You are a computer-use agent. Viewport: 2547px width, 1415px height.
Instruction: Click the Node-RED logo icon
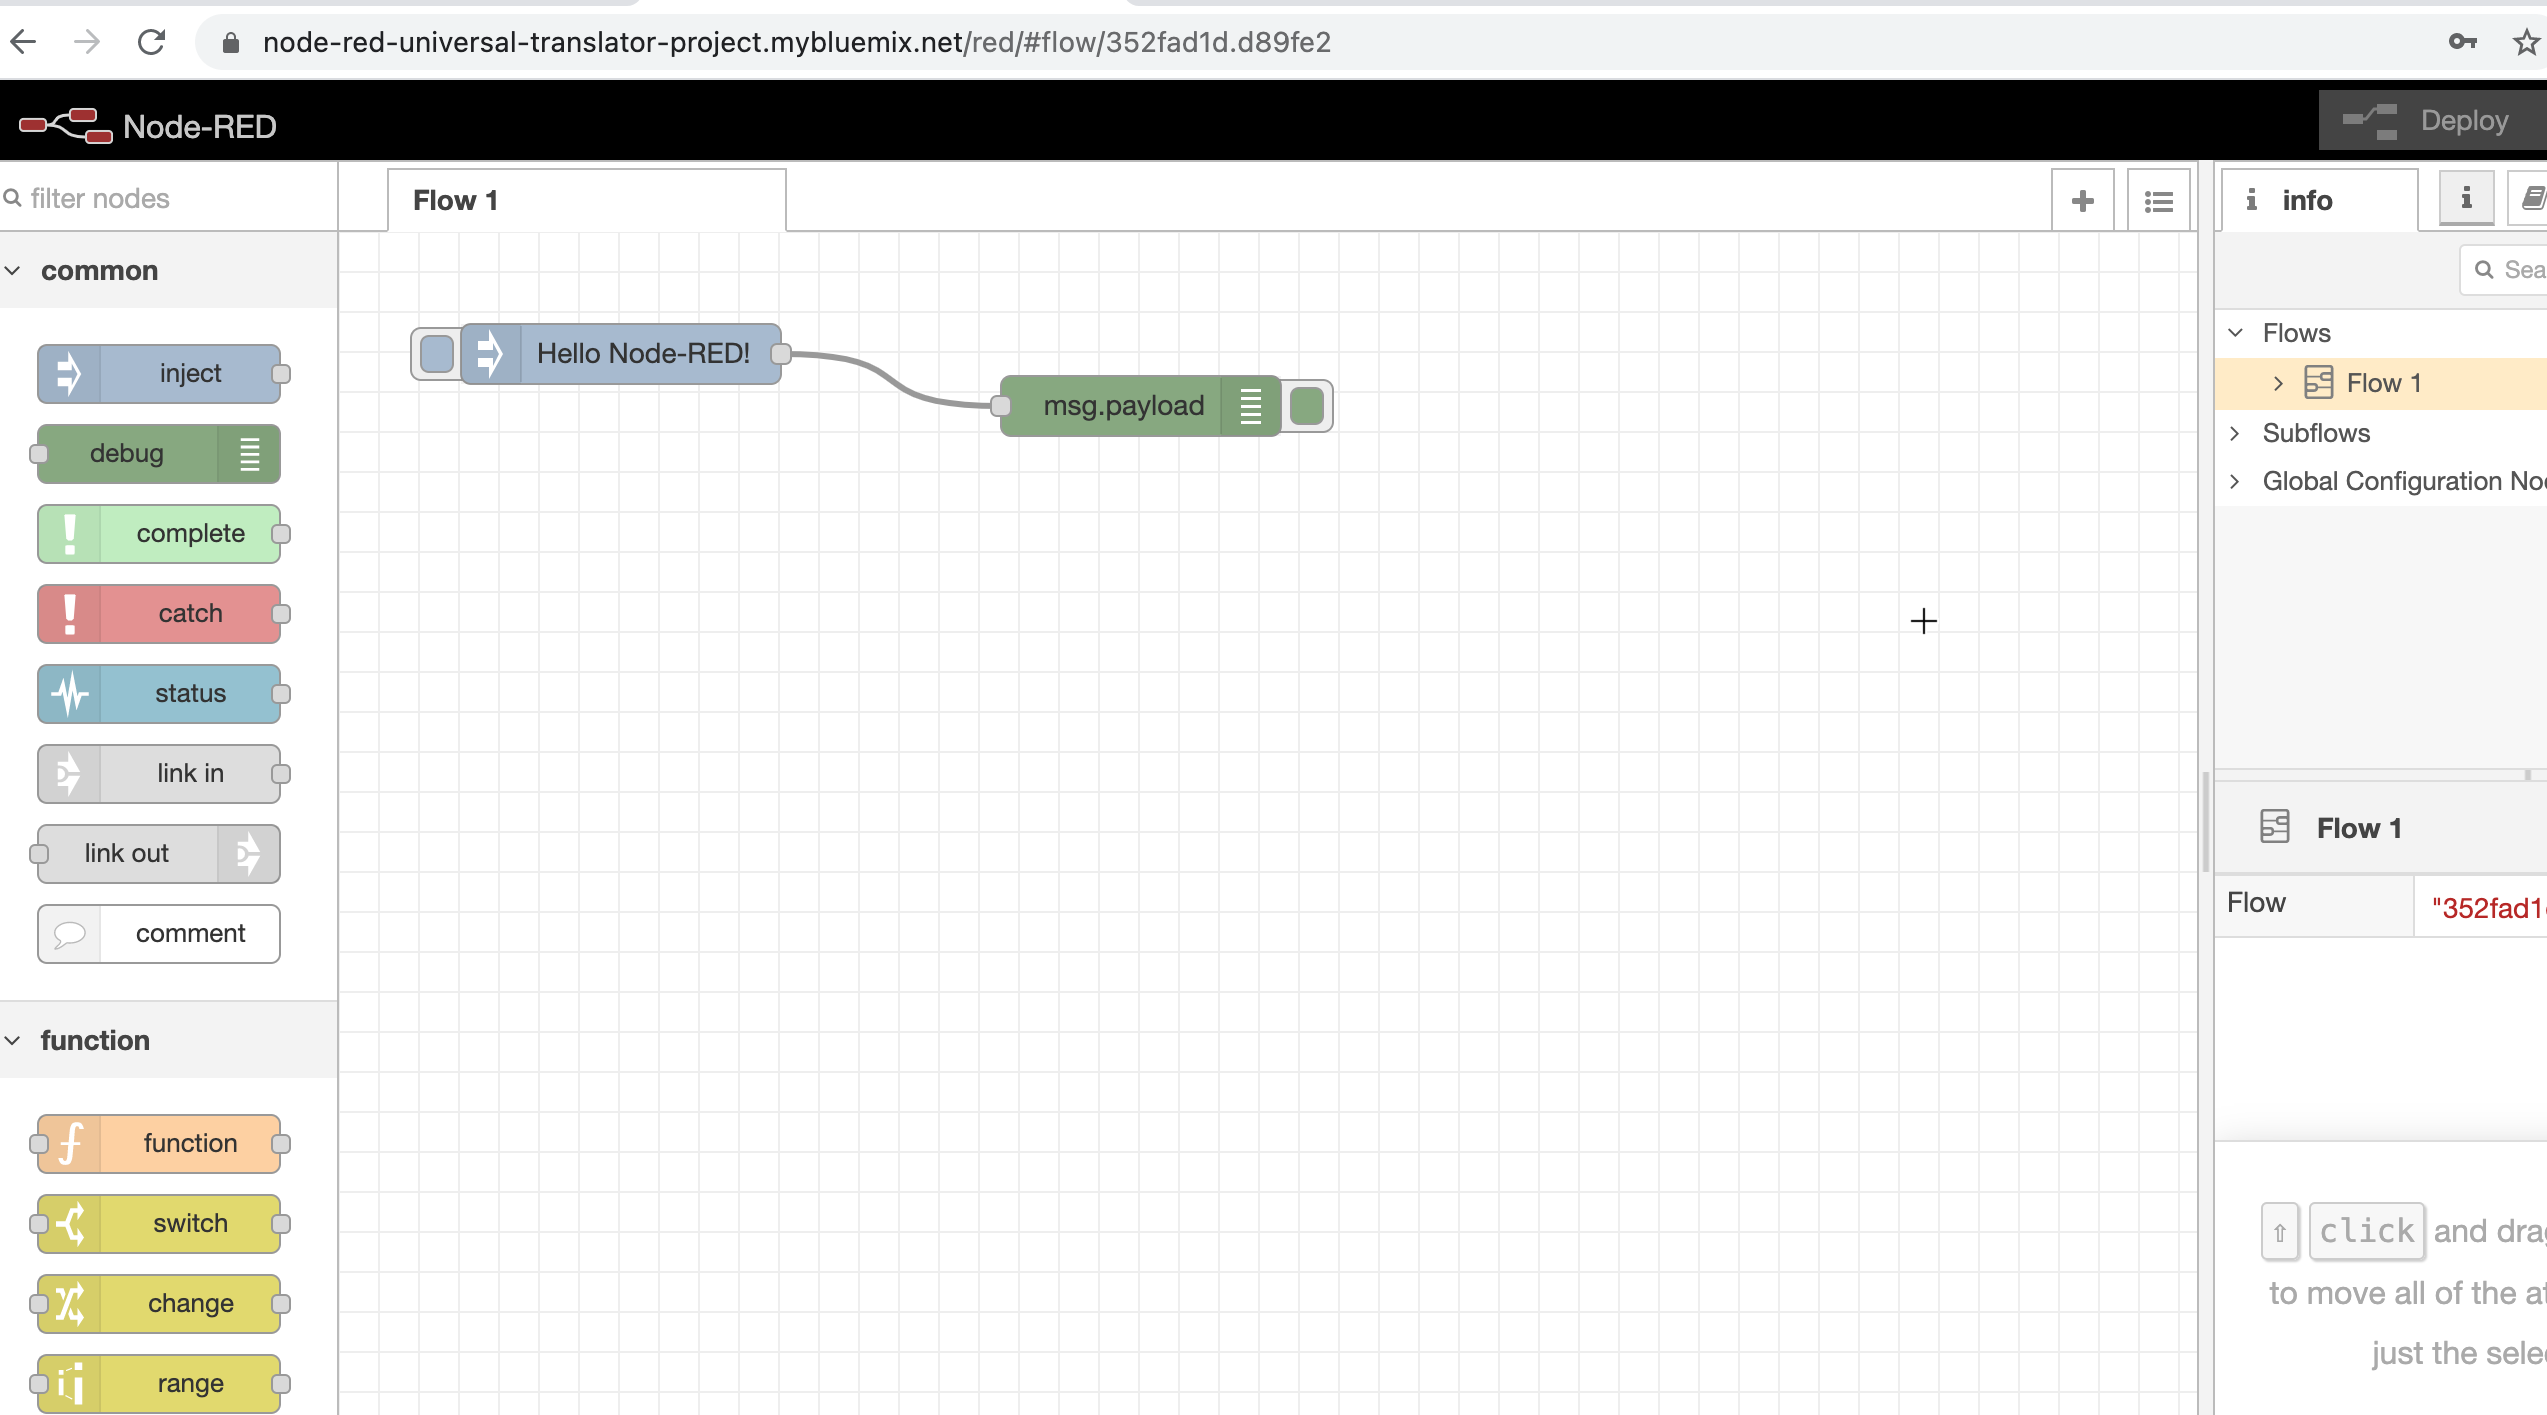pyautogui.click(x=66, y=126)
